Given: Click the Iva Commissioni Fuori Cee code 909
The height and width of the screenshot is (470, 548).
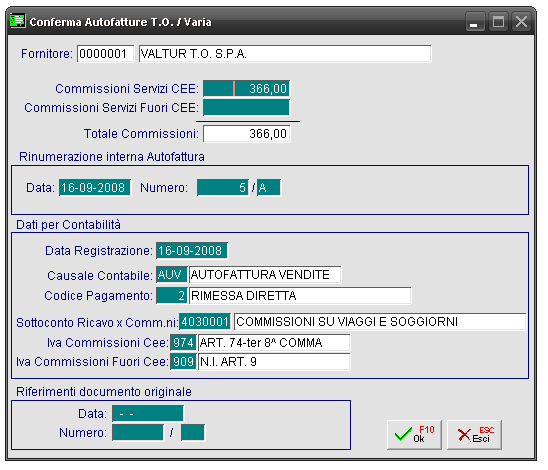Looking at the screenshot, I should pos(183,361).
